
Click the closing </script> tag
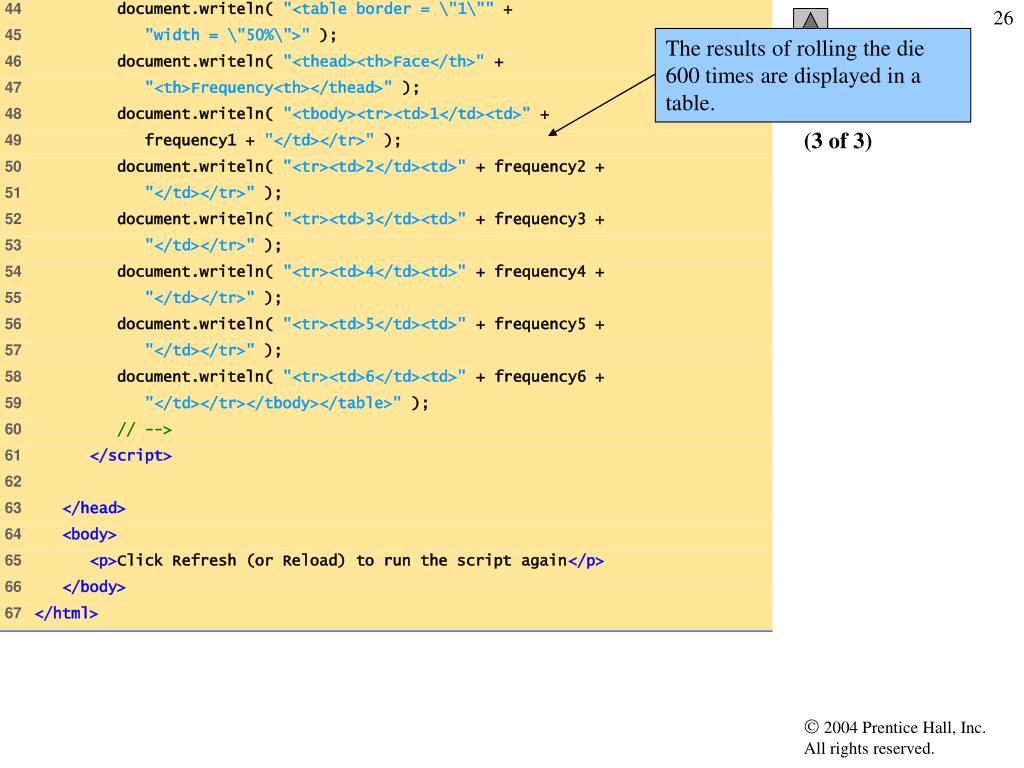131,455
